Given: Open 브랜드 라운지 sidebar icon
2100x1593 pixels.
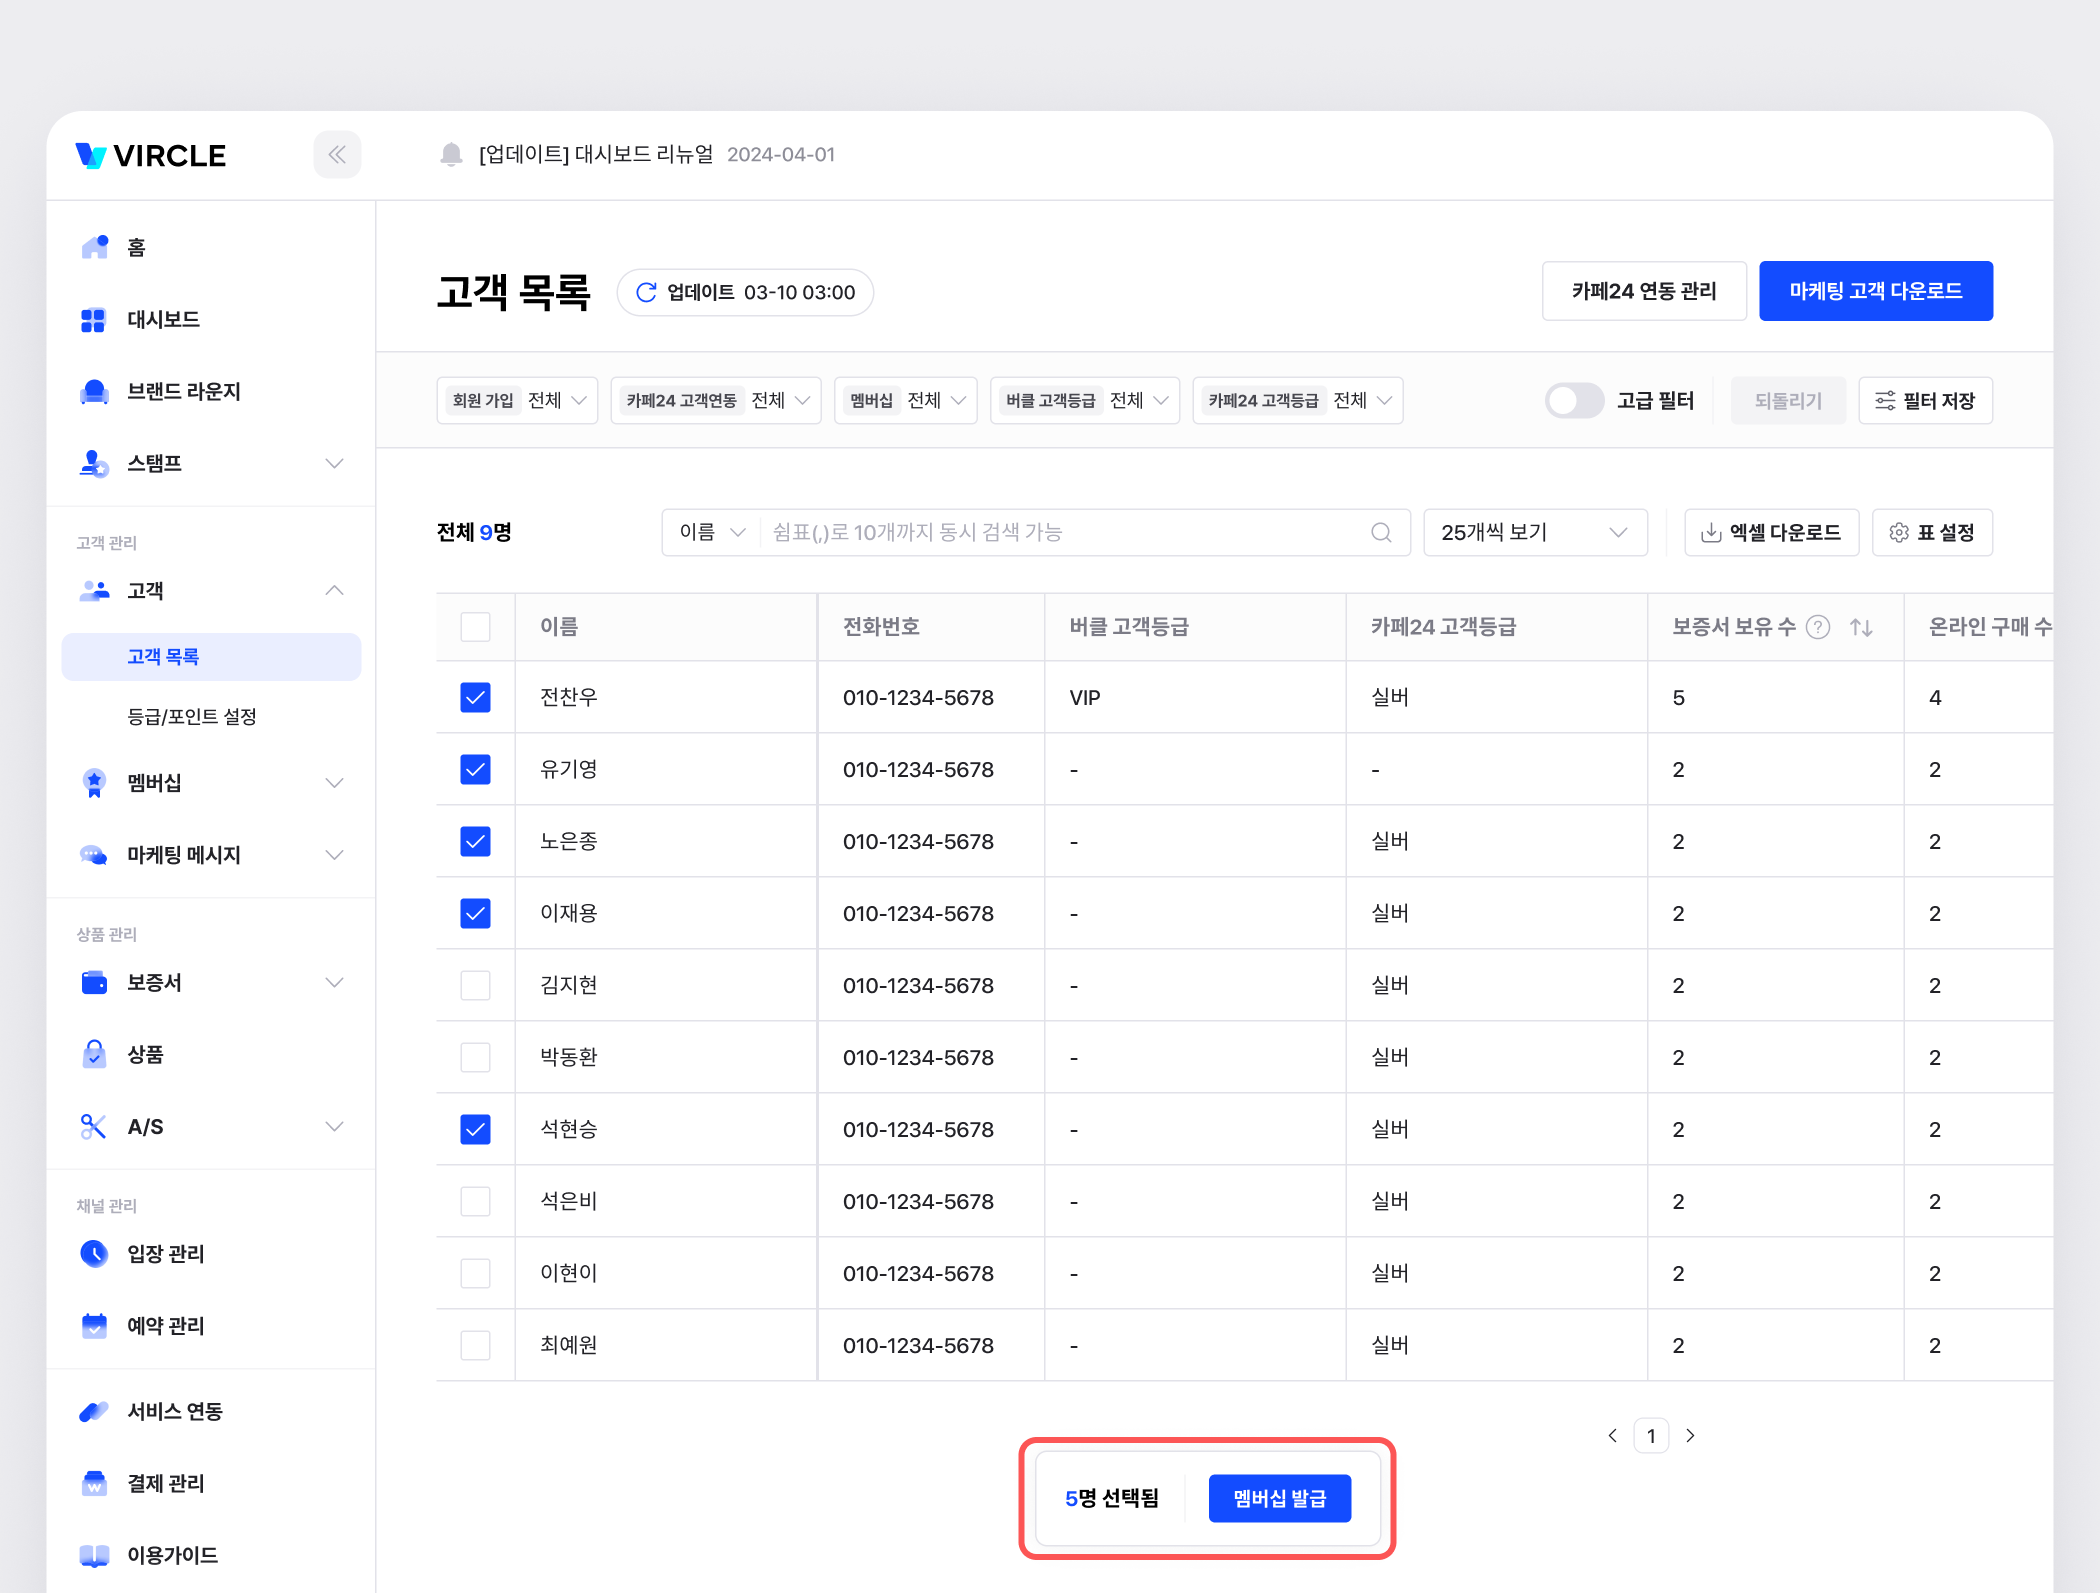Looking at the screenshot, I should tap(94, 391).
